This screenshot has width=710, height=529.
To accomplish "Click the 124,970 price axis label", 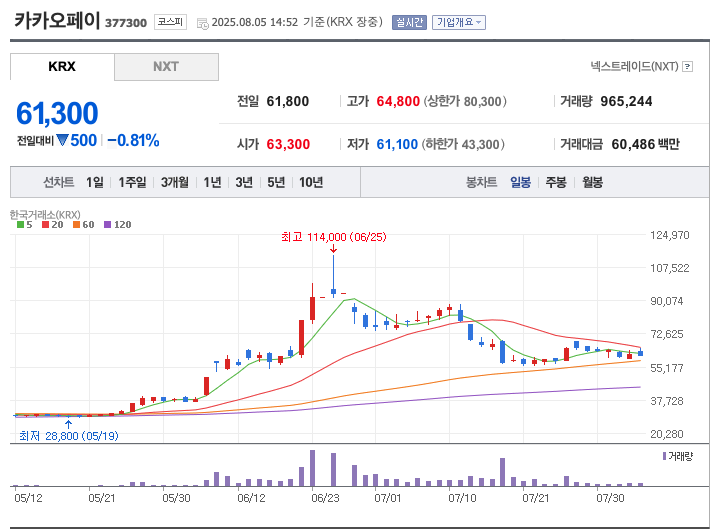I will tap(670, 235).
